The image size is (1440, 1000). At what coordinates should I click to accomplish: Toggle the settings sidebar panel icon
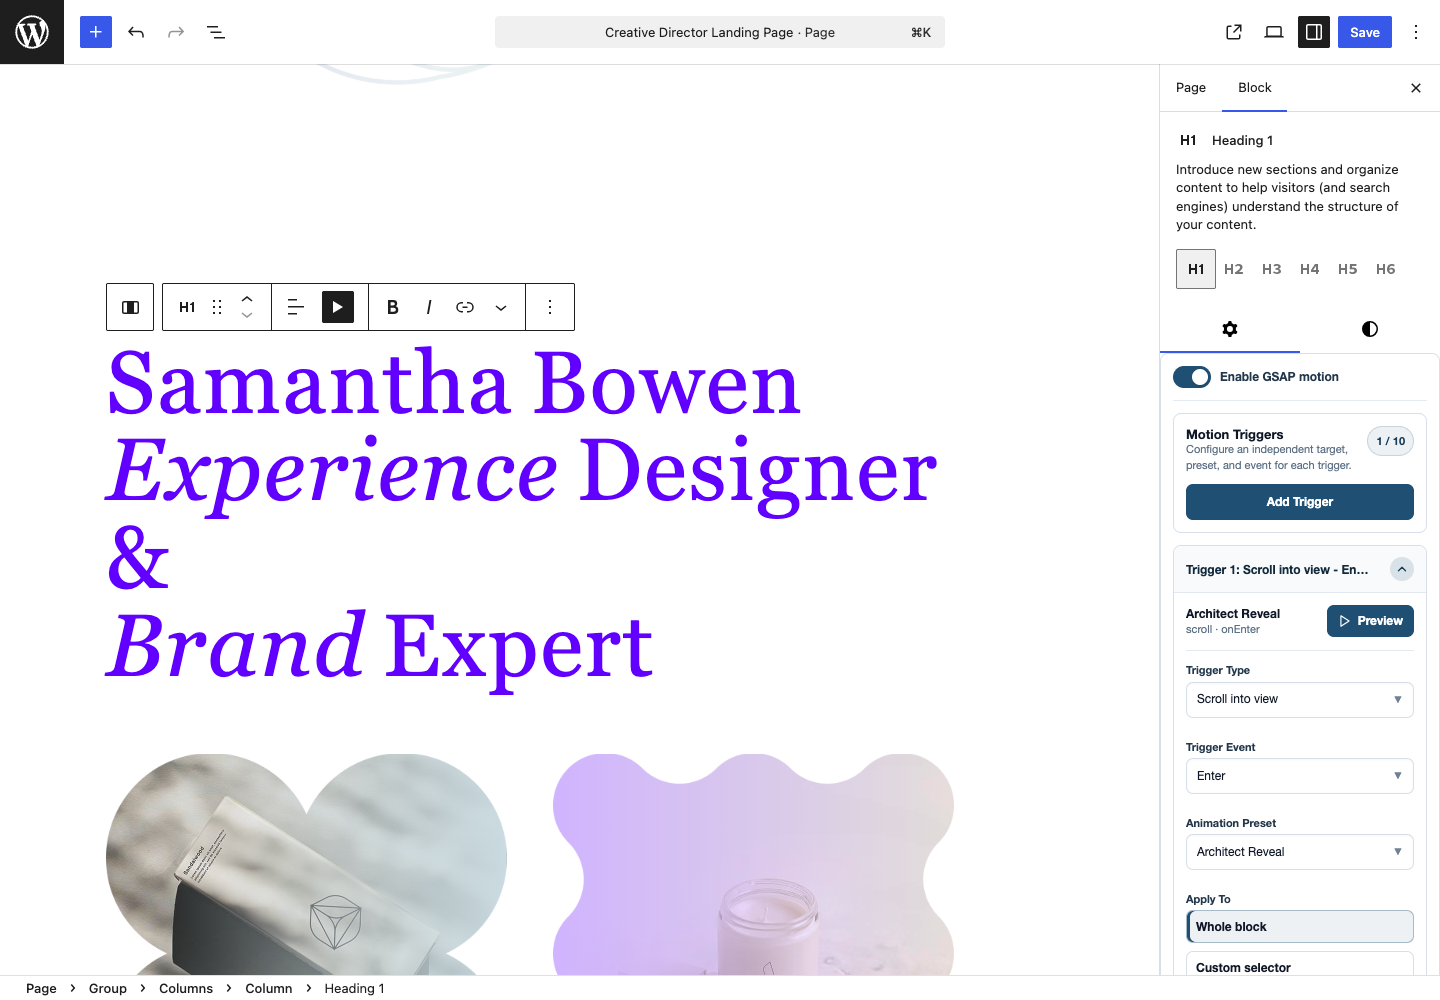1314,32
